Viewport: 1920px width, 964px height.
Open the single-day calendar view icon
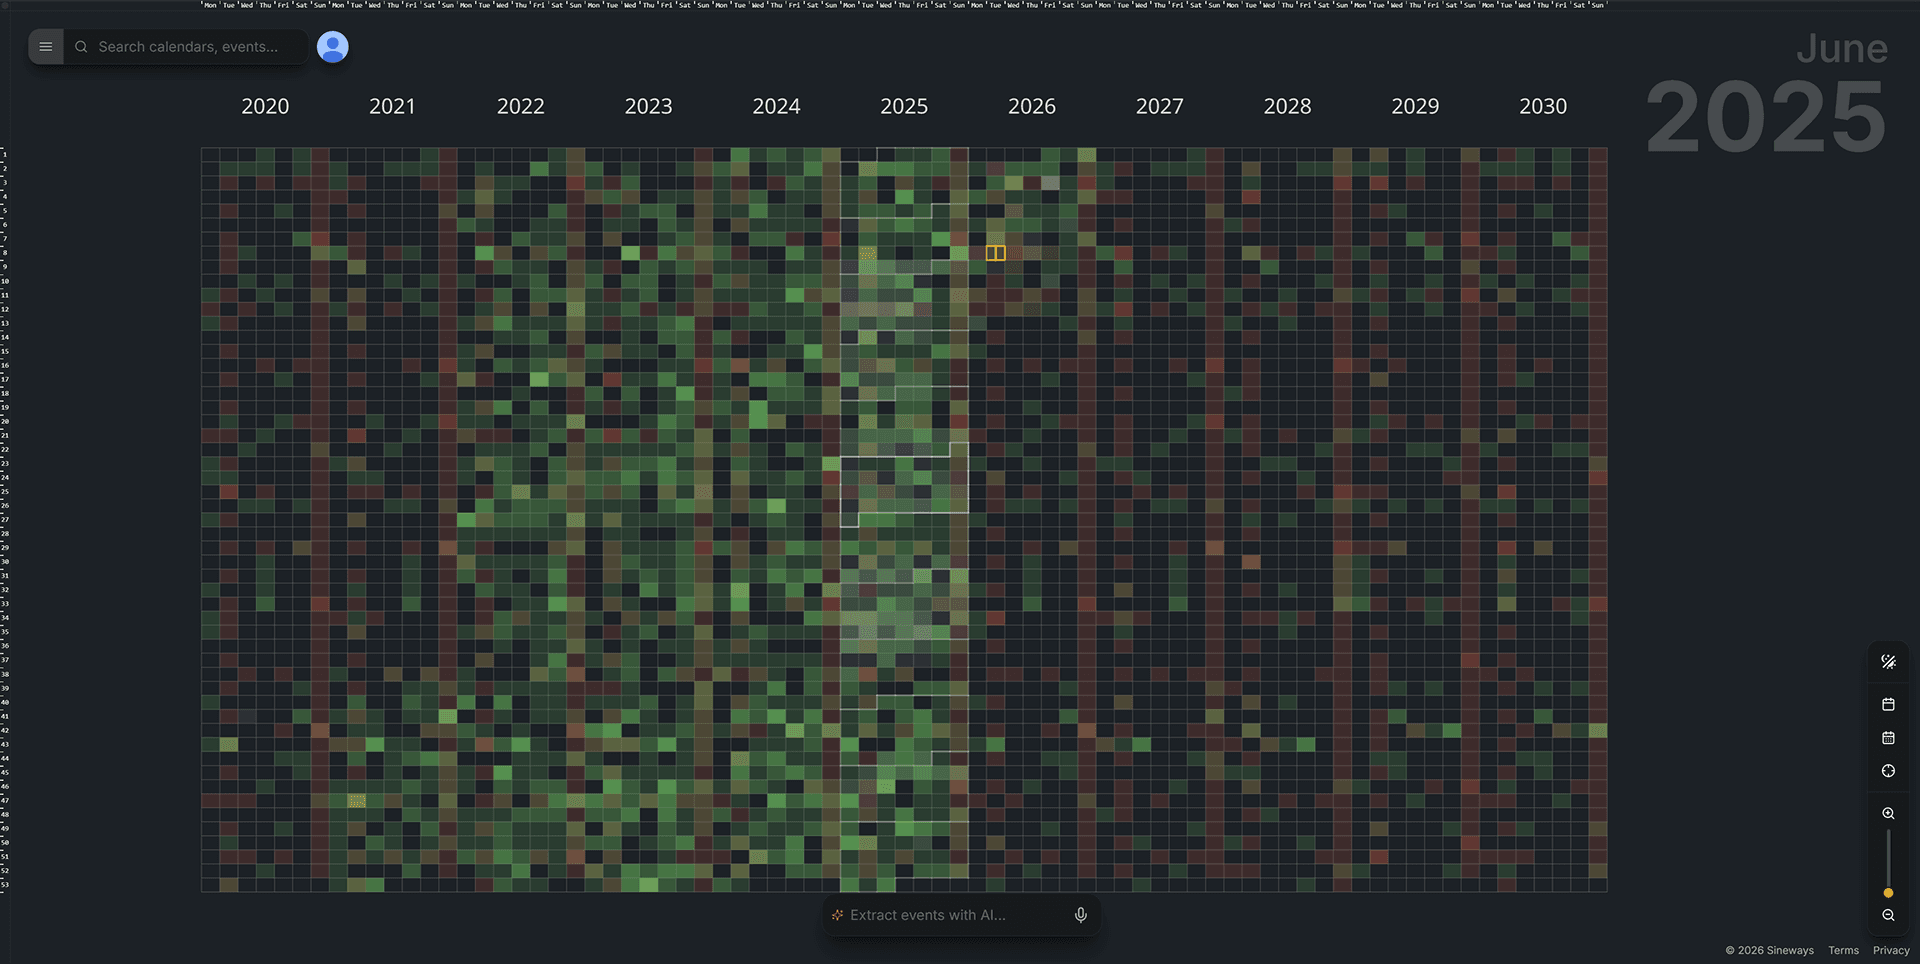(1888, 704)
